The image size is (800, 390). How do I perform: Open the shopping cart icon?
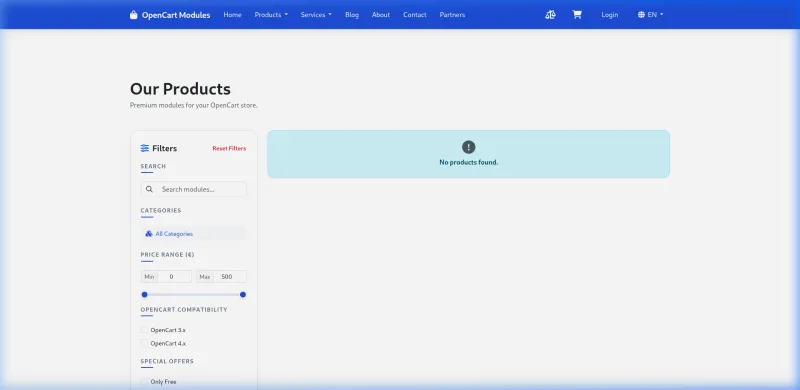point(577,15)
